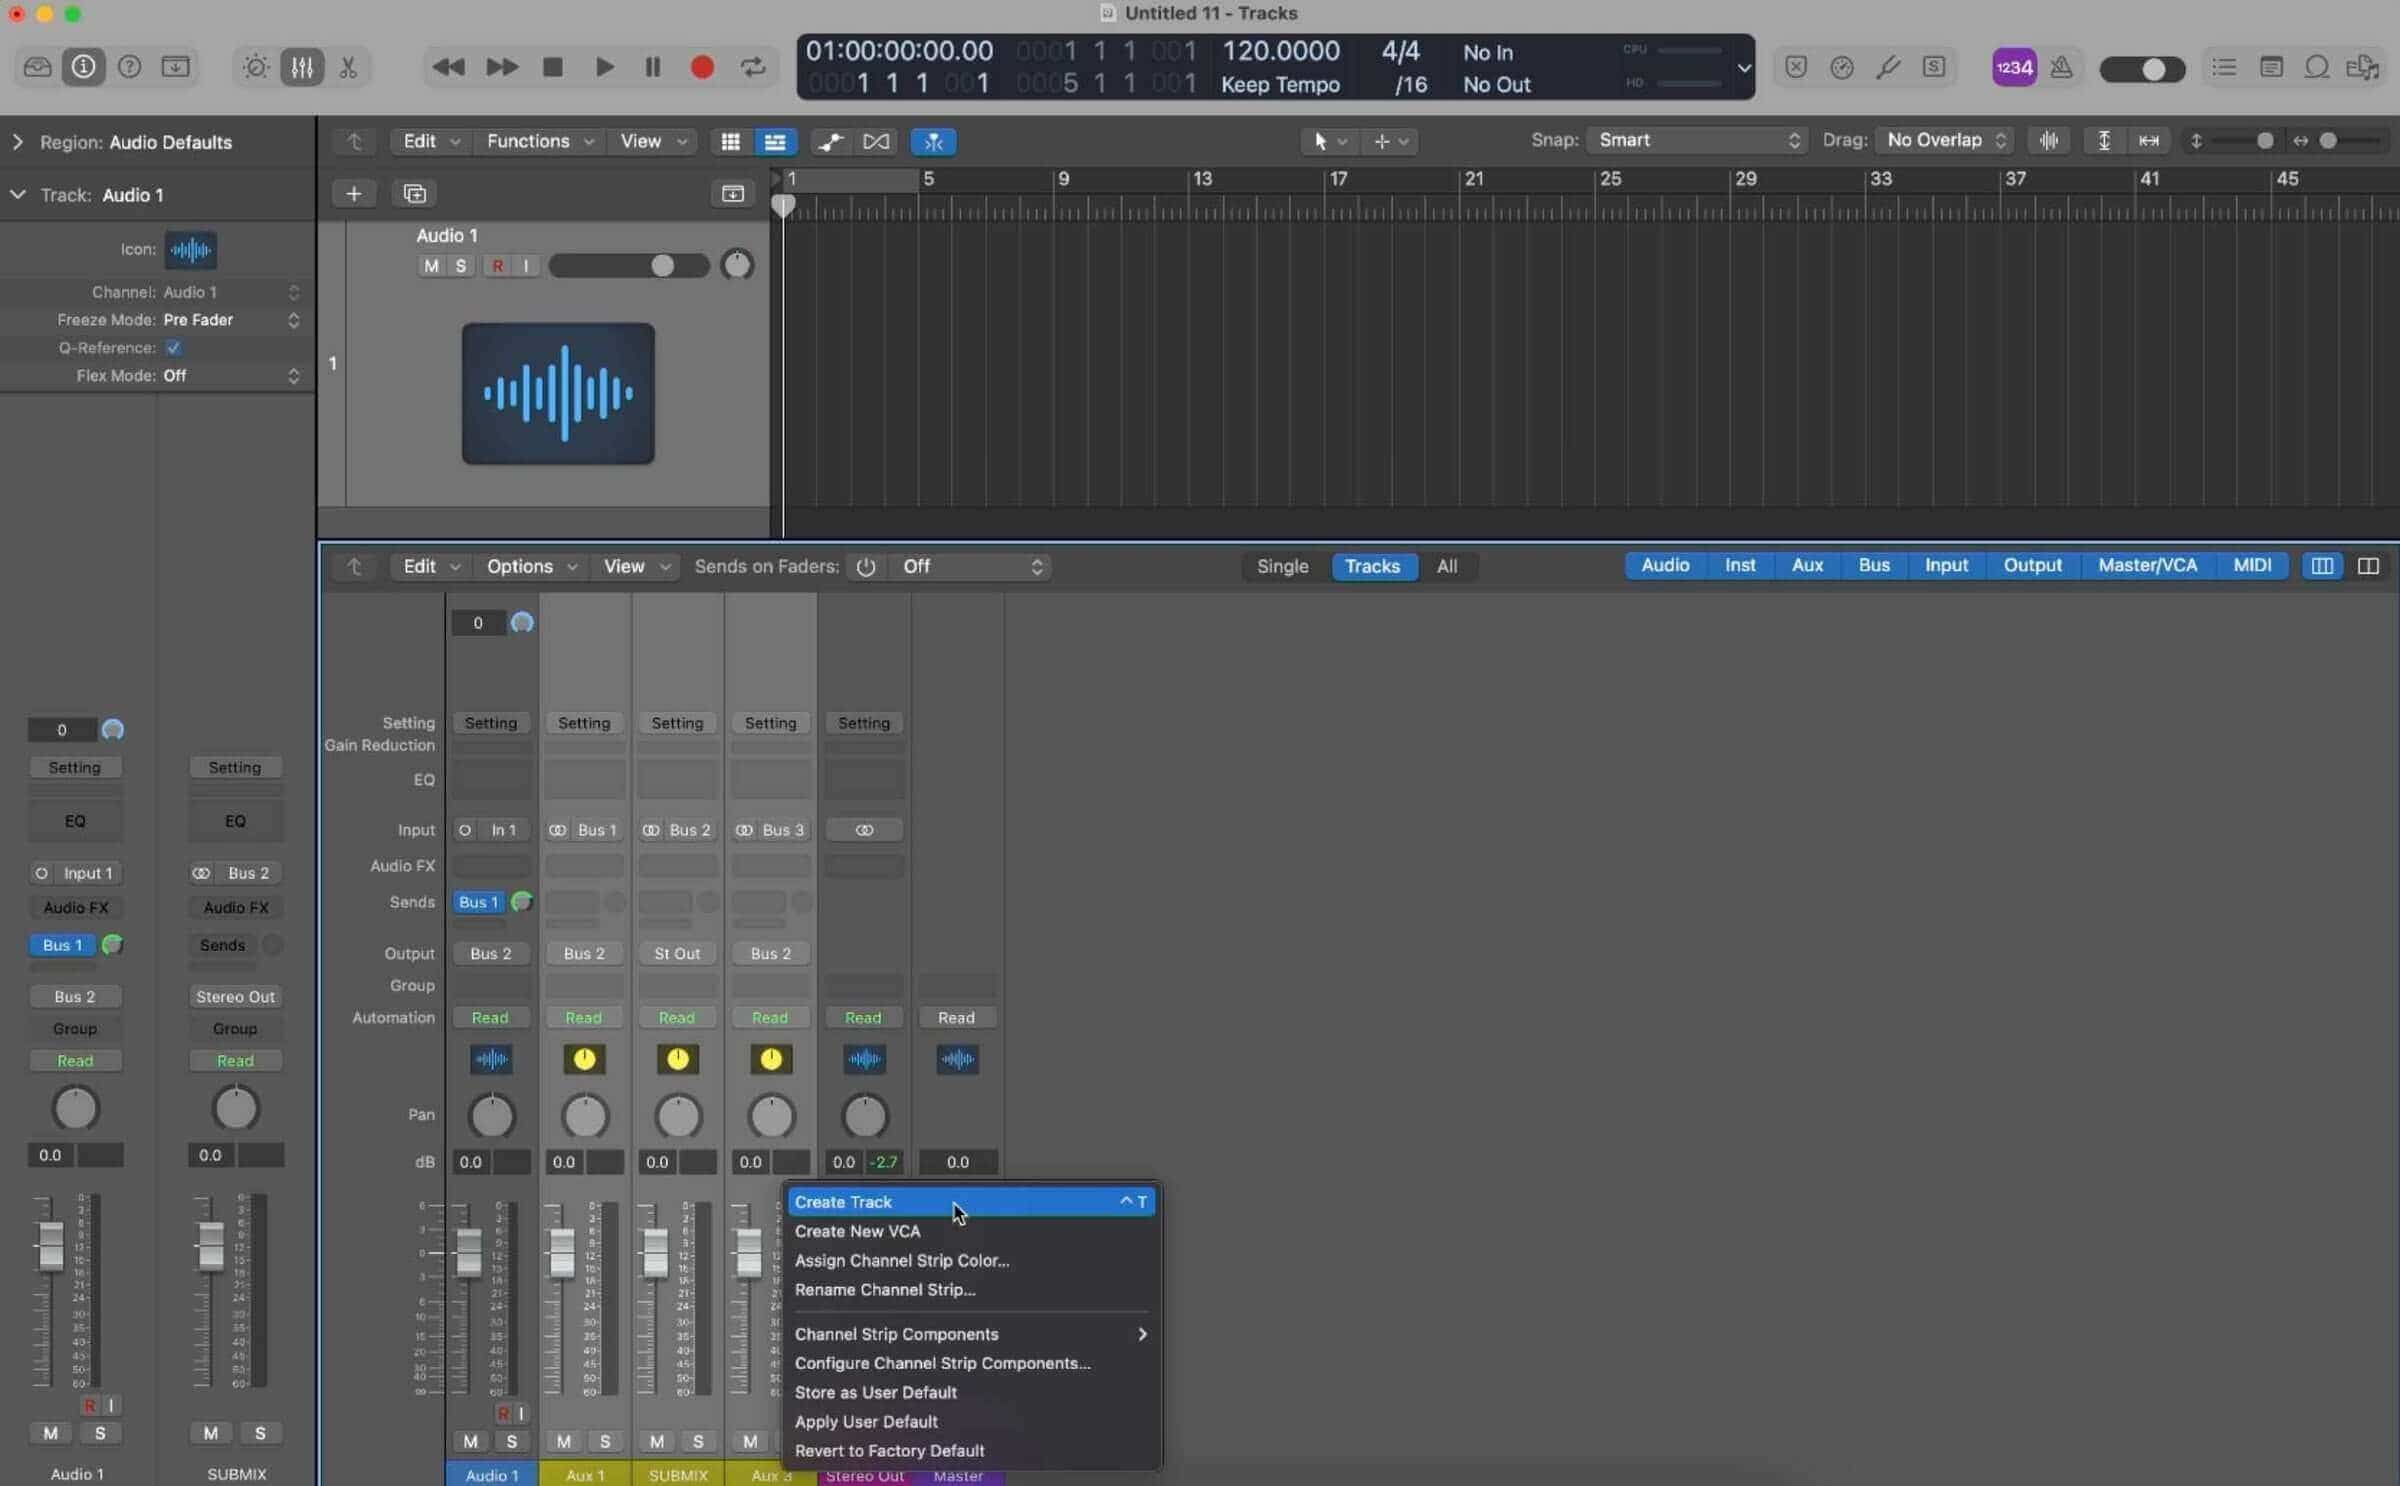Viewport: 2400px width, 1486px height.
Task: Click the tempo value 120.0000
Action: tap(1281, 50)
